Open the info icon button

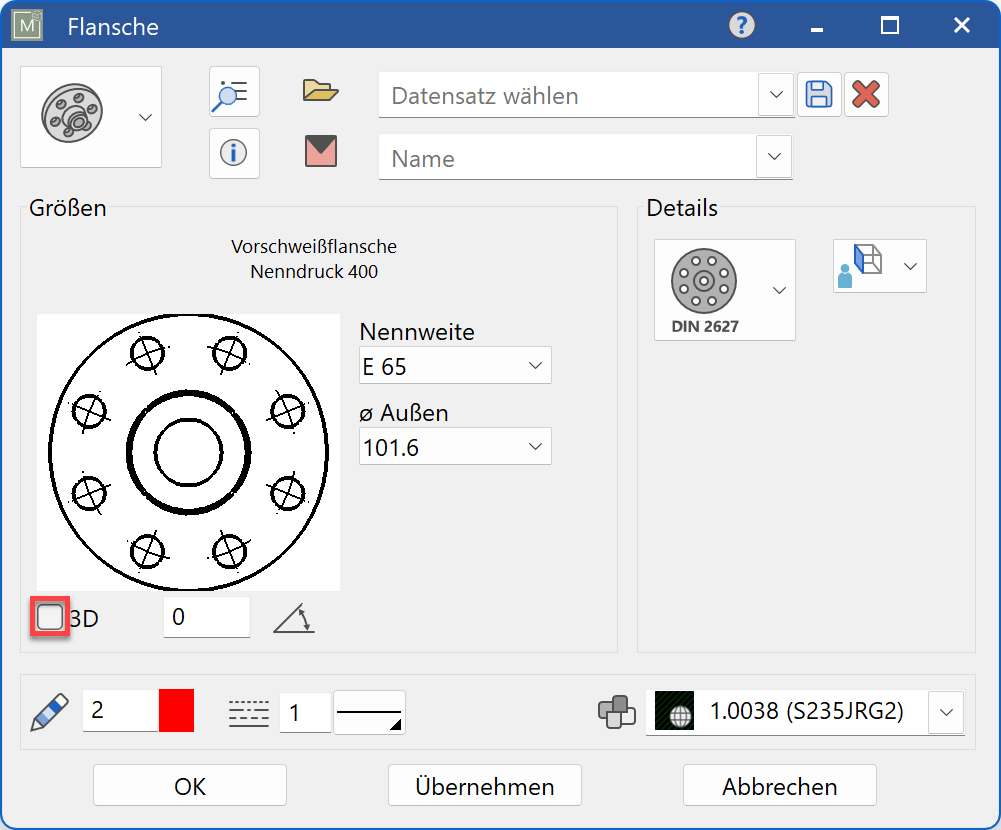[234, 153]
